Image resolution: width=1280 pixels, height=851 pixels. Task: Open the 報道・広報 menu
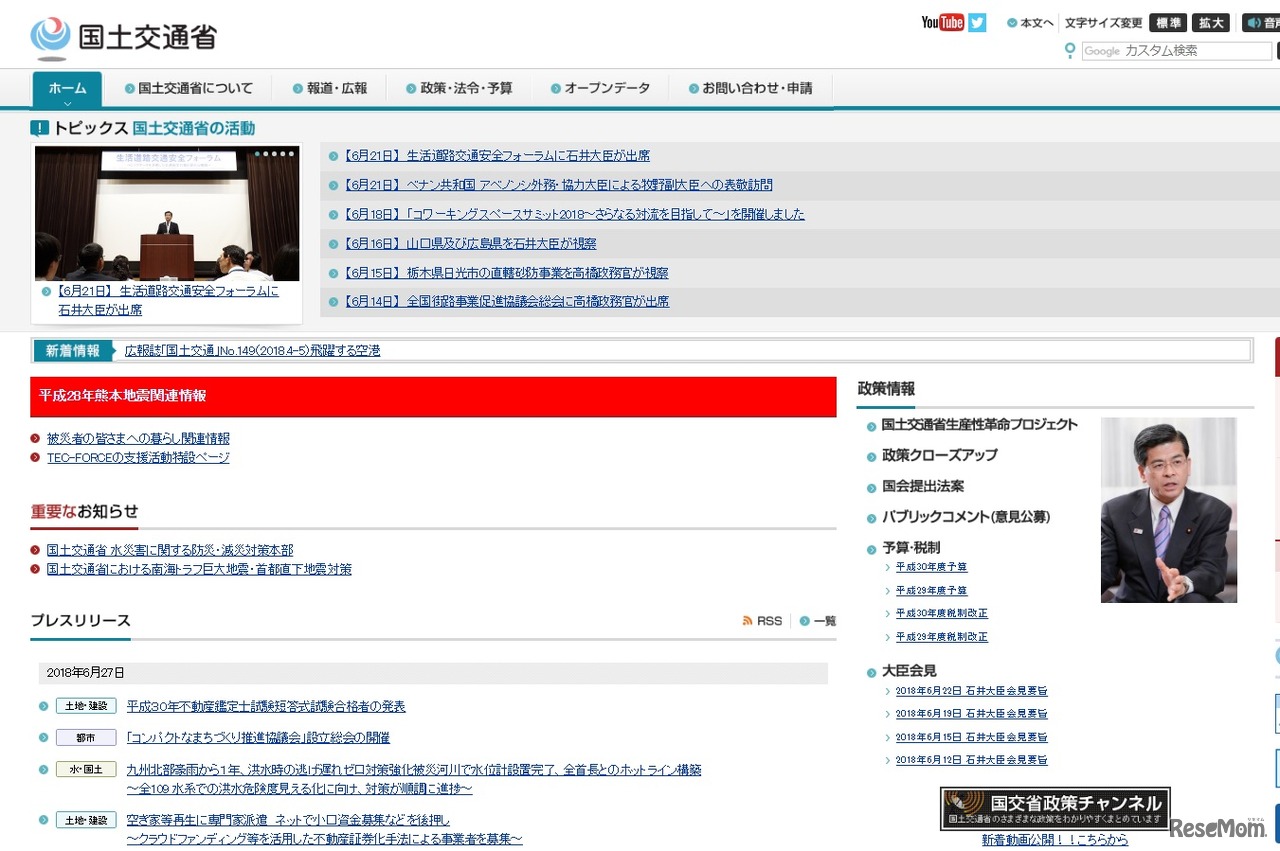(331, 88)
